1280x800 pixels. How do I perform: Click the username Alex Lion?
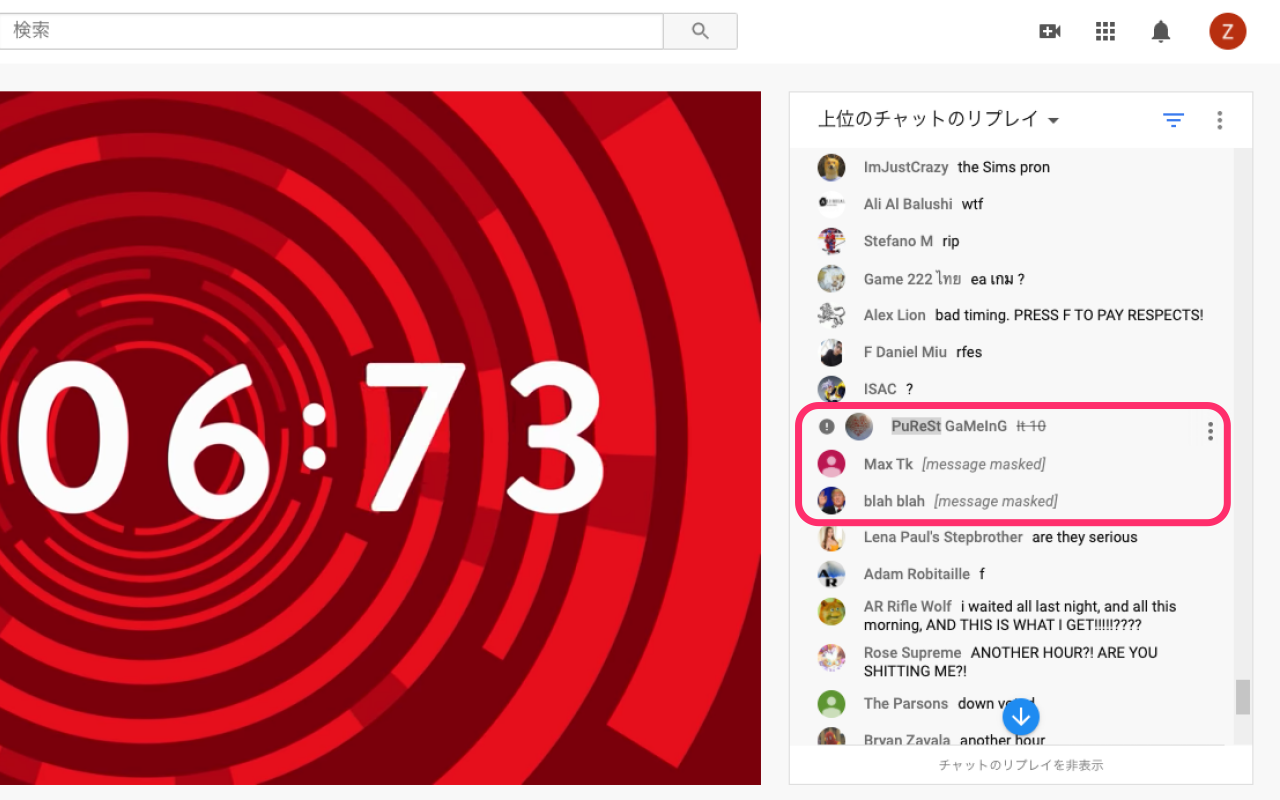click(x=895, y=315)
